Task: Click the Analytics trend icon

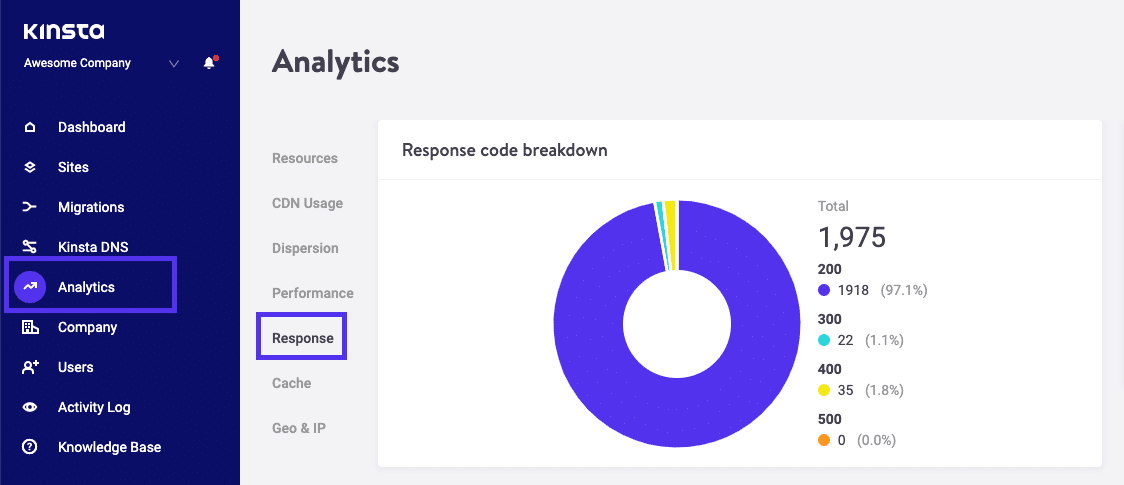Action: 30,287
